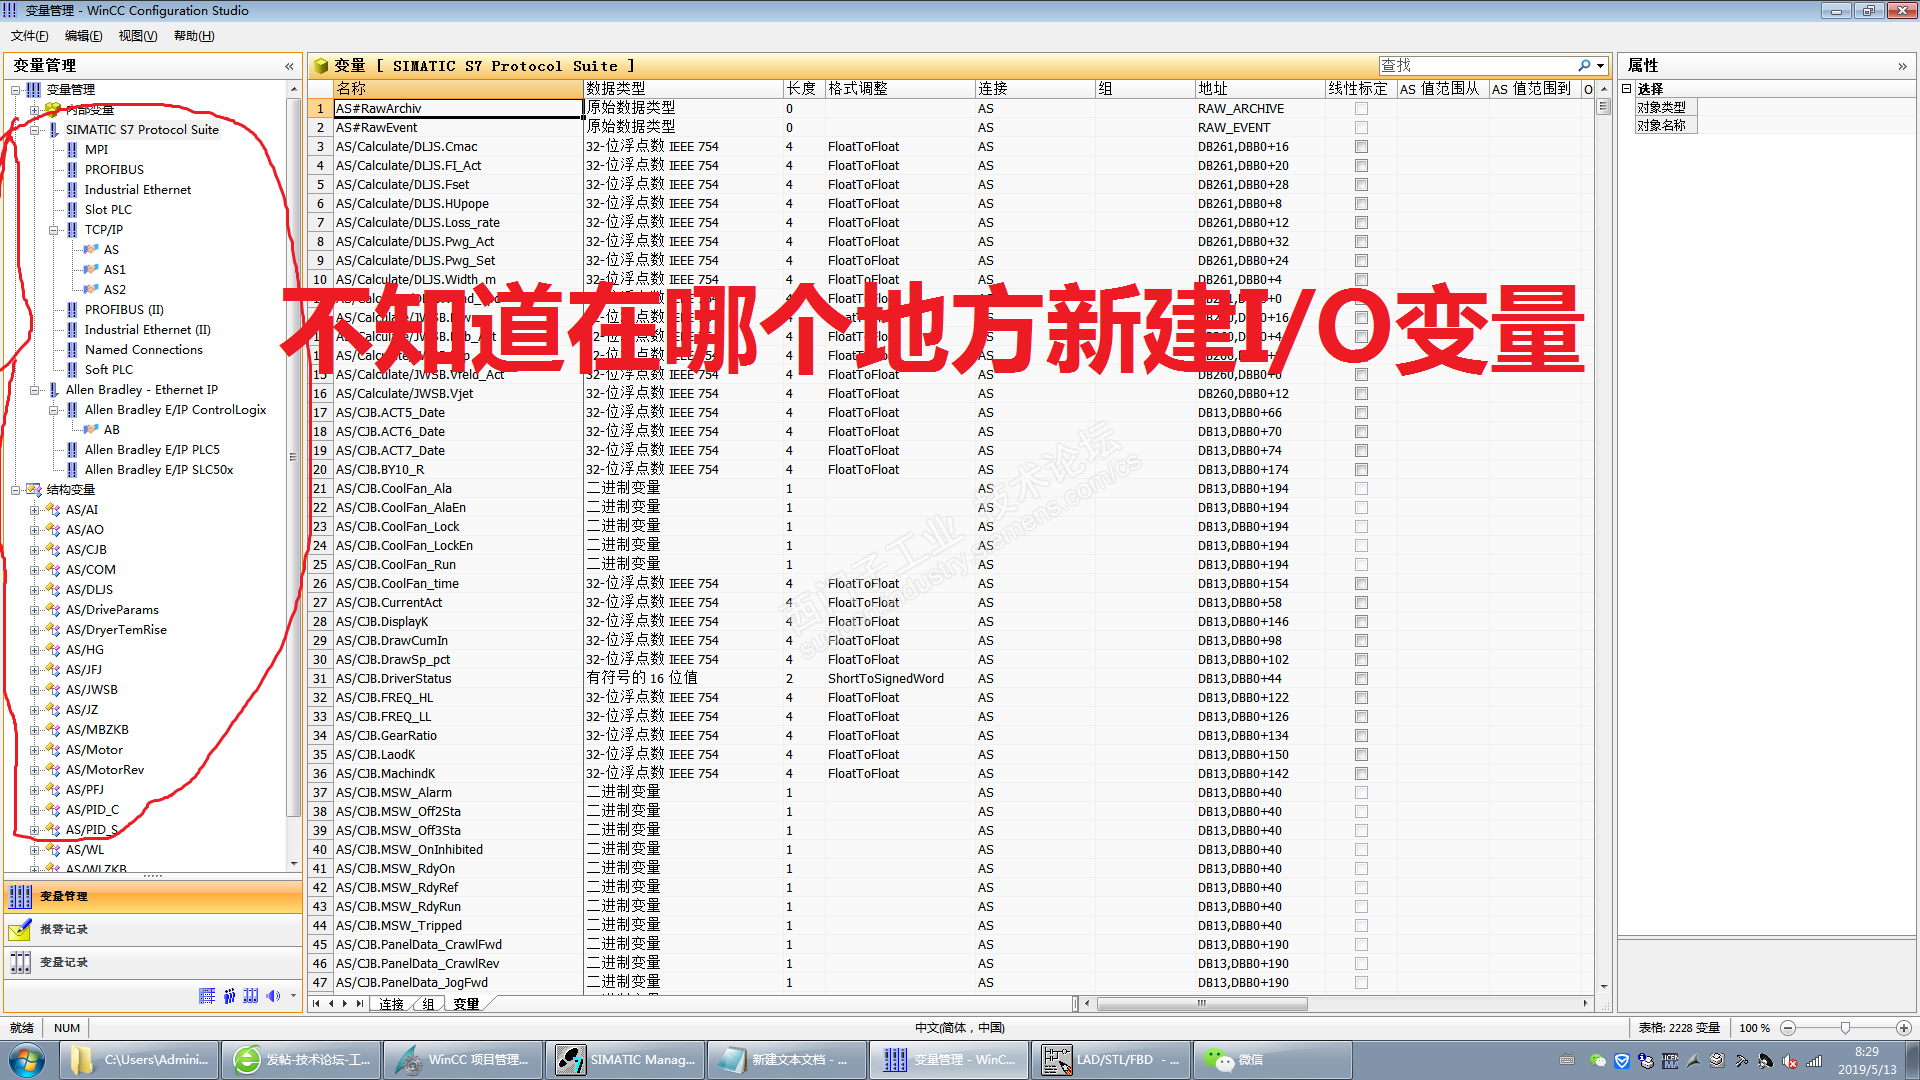Open the 编辑(E) menu

[x=83, y=36]
